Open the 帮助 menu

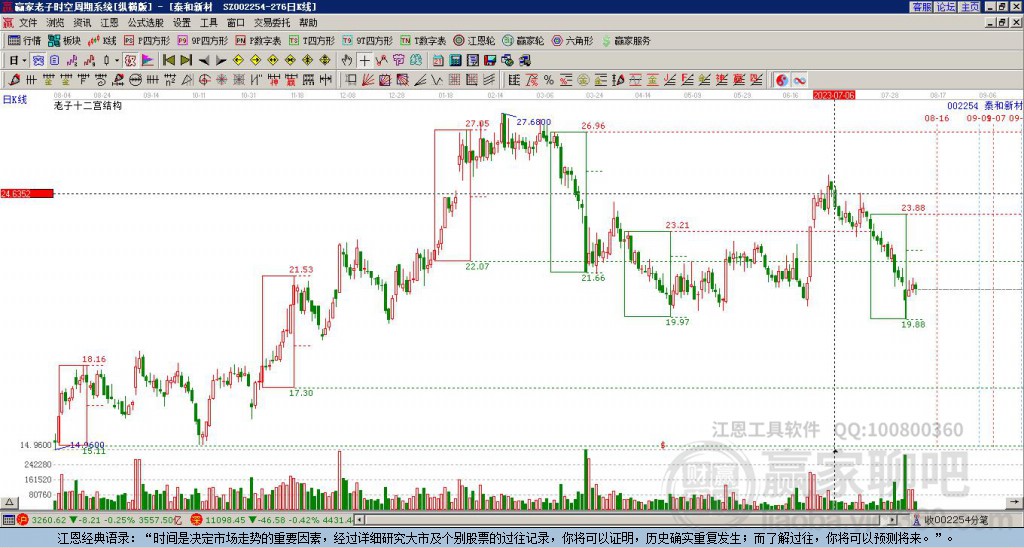coord(308,23)
